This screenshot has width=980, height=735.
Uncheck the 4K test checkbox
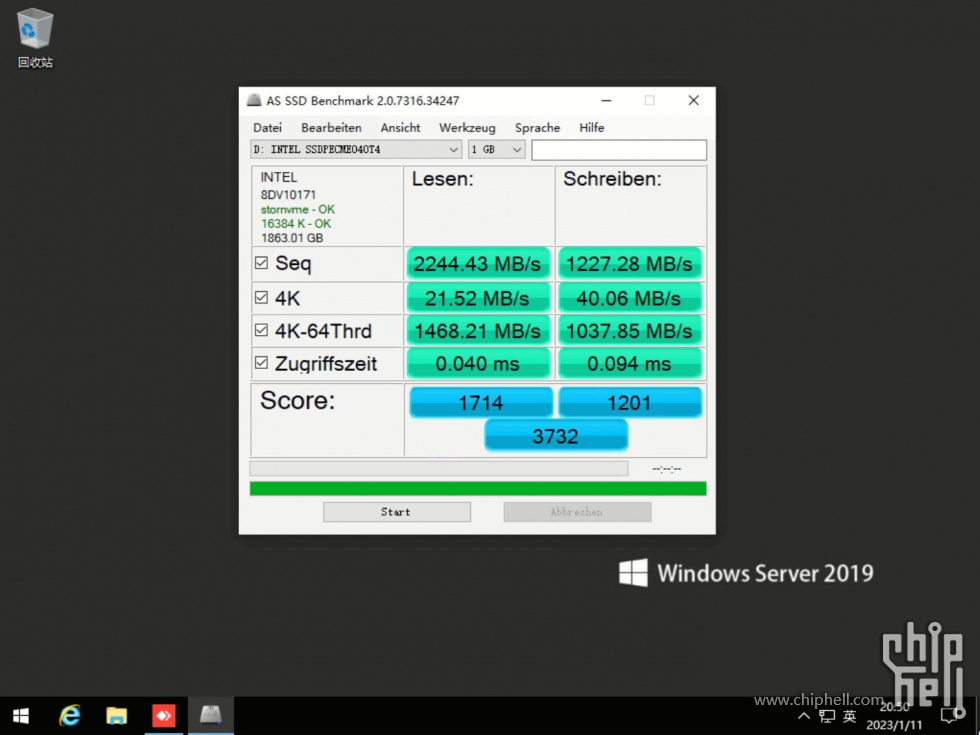[261, 298]
